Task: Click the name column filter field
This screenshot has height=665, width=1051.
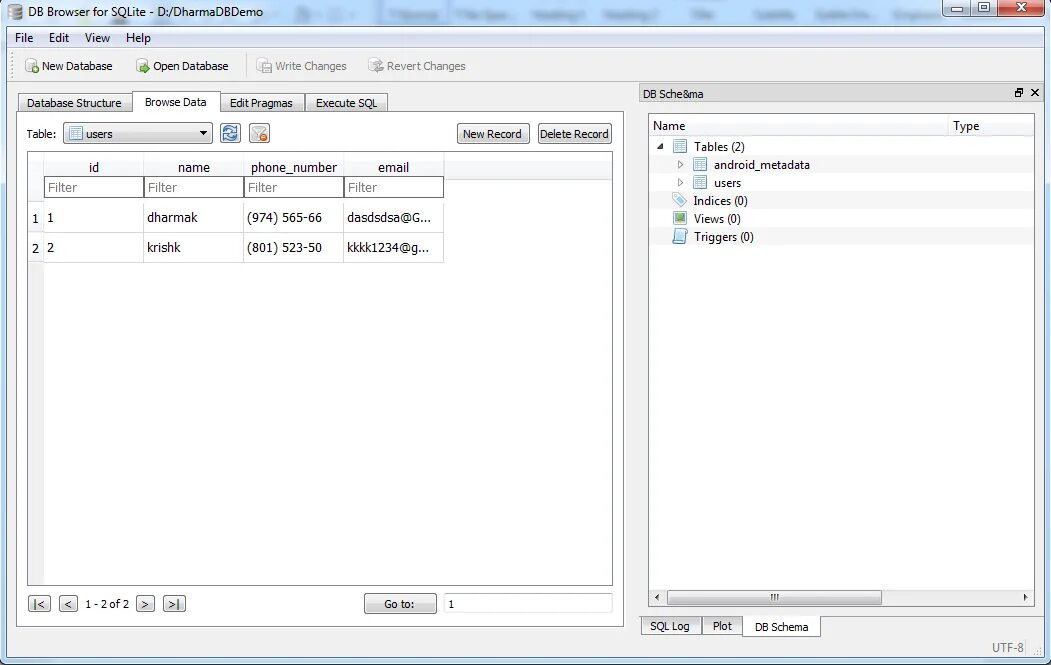Action: tap(194, 187)
